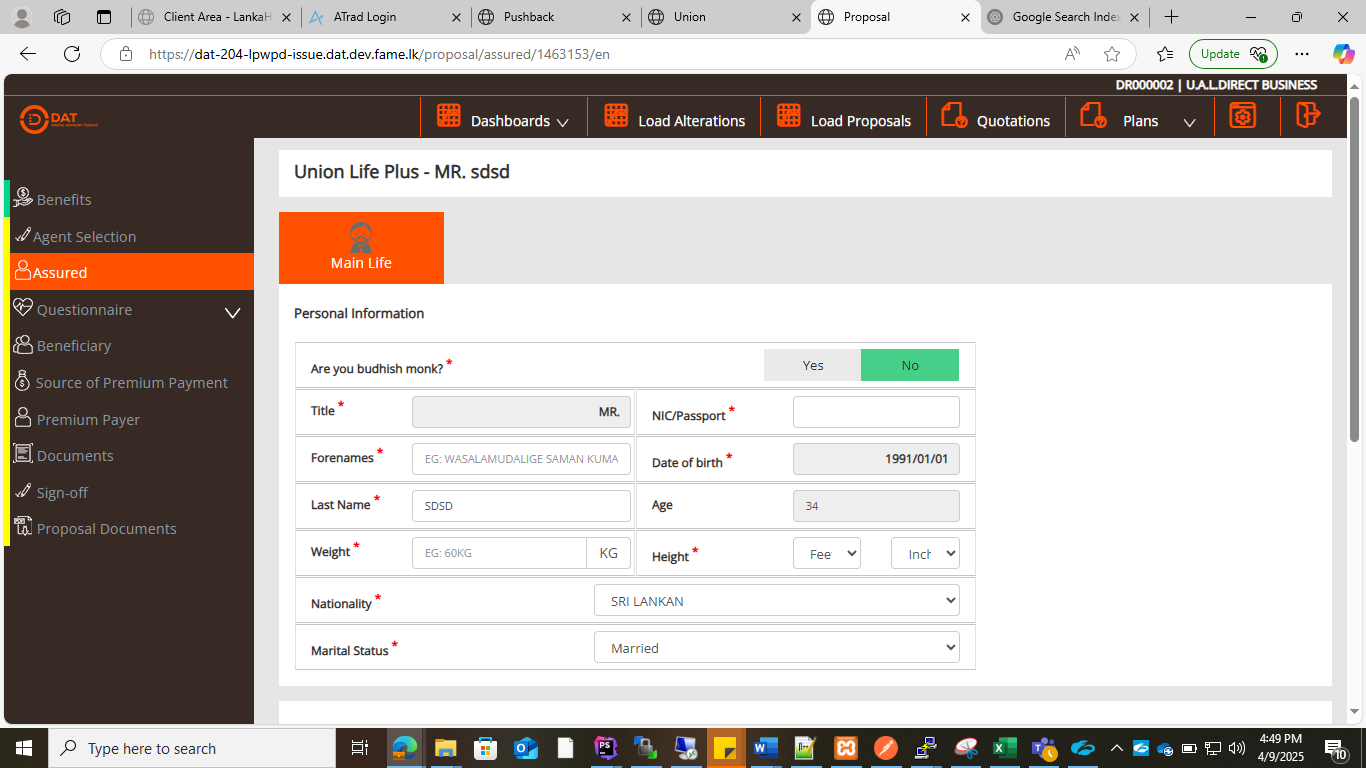This screenshot has width=1366, height=768.
Task: Toggle Read aloud icon in address bar
Action: (1072, 54)
